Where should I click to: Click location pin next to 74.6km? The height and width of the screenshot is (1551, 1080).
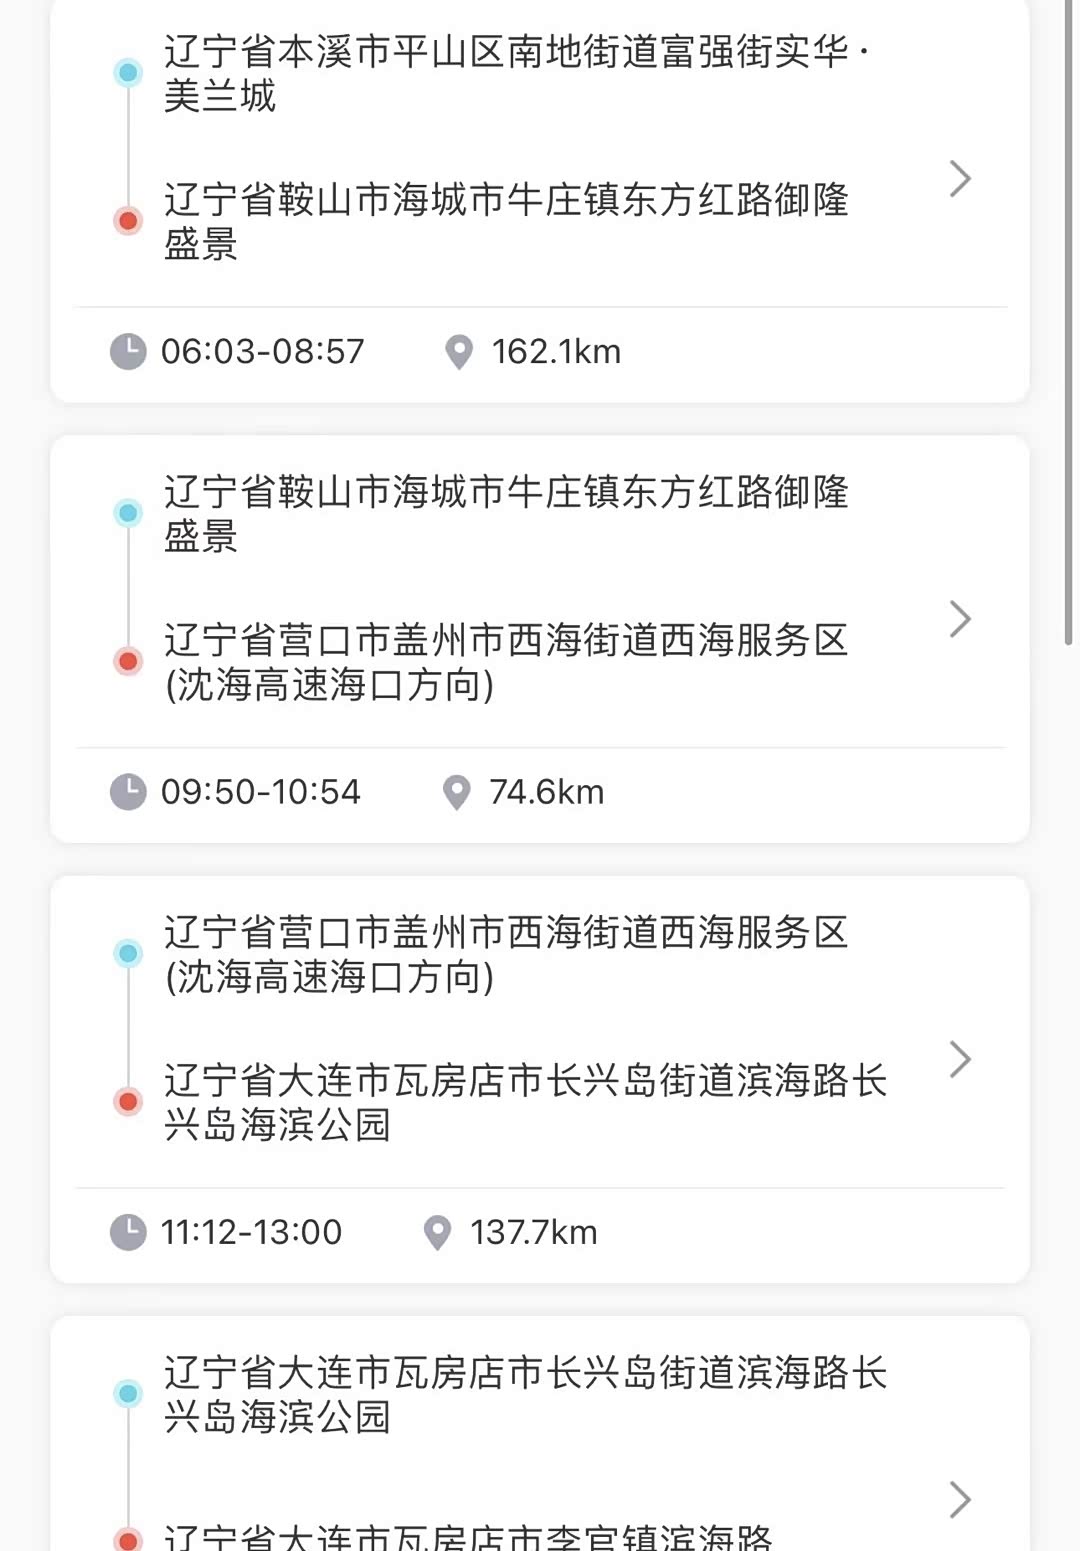point(457,792)
